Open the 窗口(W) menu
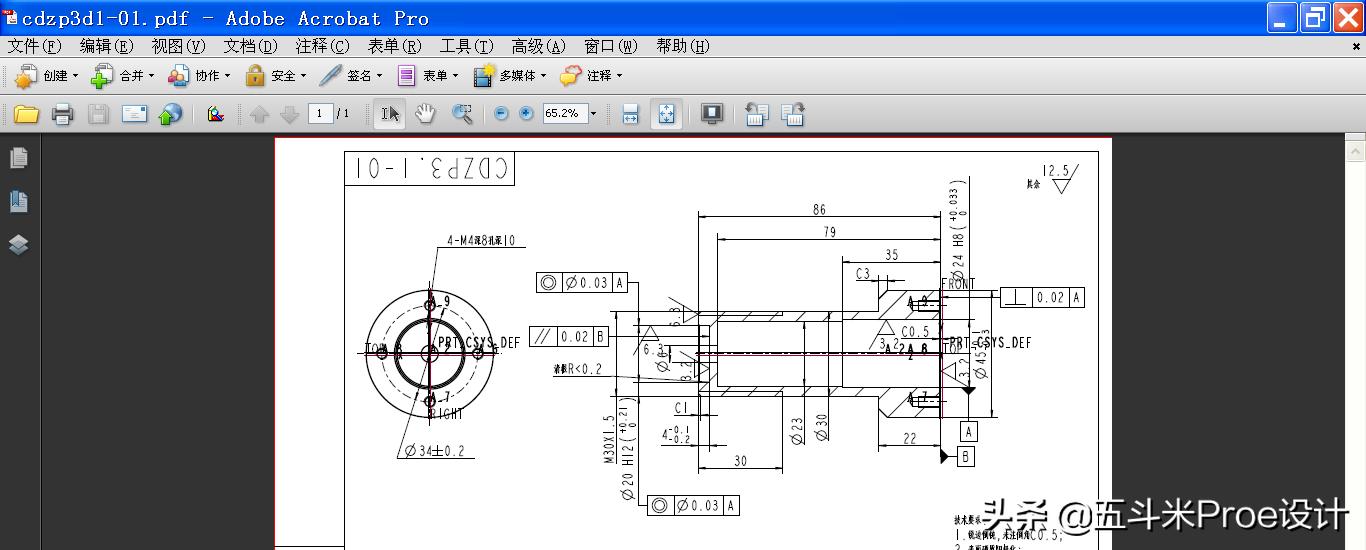This screenshot has height=550, width=1366. 611,46
